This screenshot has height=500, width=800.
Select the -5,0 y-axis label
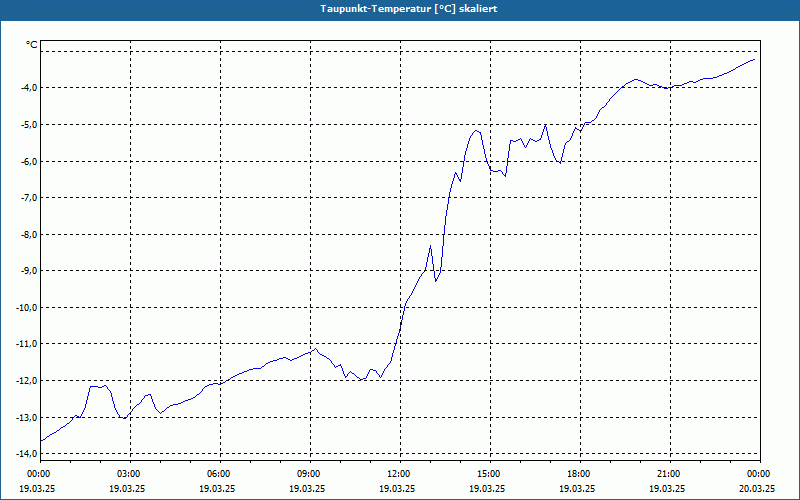click(x=30, y=124)
